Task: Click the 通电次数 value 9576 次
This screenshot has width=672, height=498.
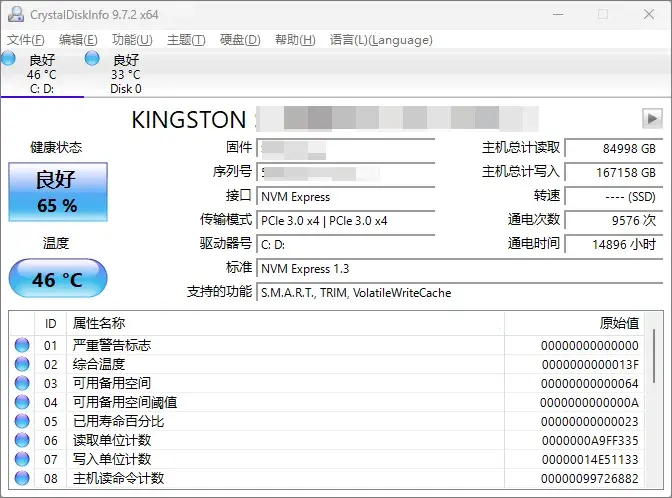Action: [x=614, y=221]
